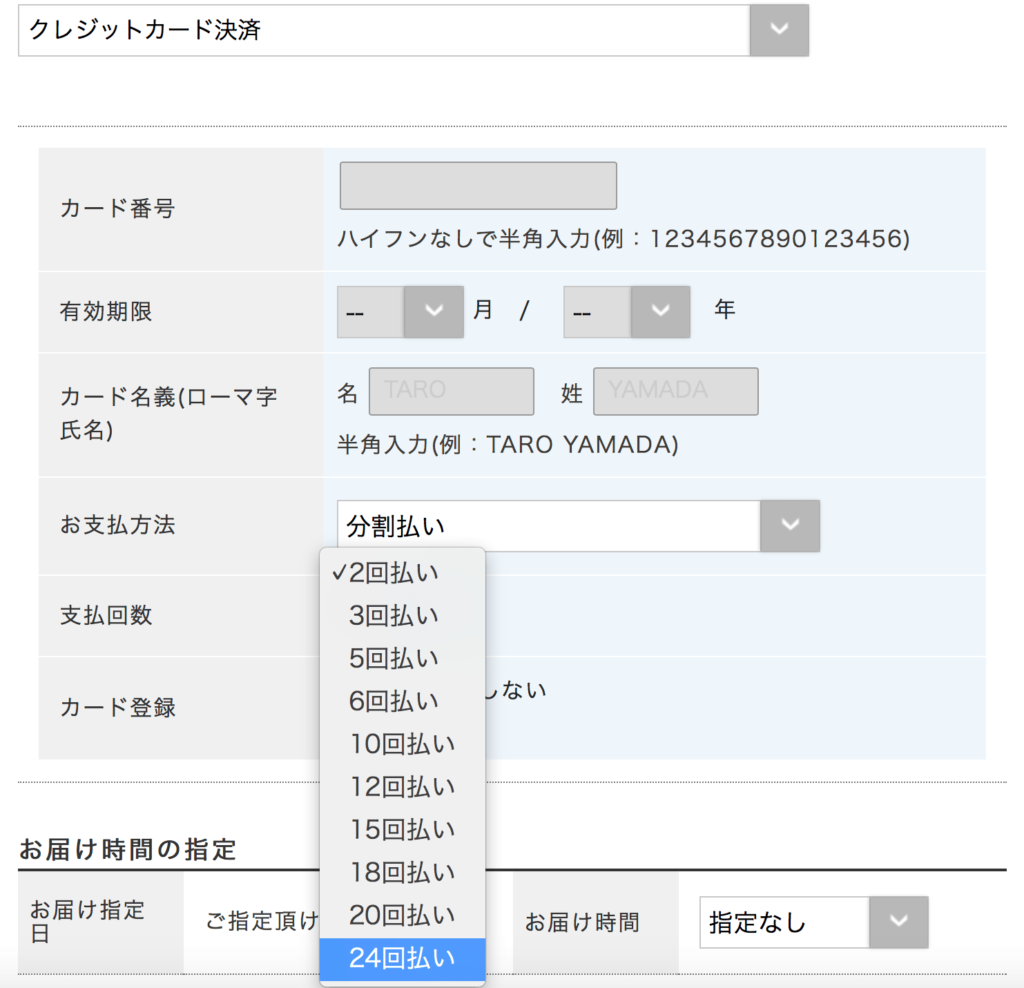Pick the 10回払い option
The width and height of the screenshot is (1024, 988).
(x=402, y=744)
